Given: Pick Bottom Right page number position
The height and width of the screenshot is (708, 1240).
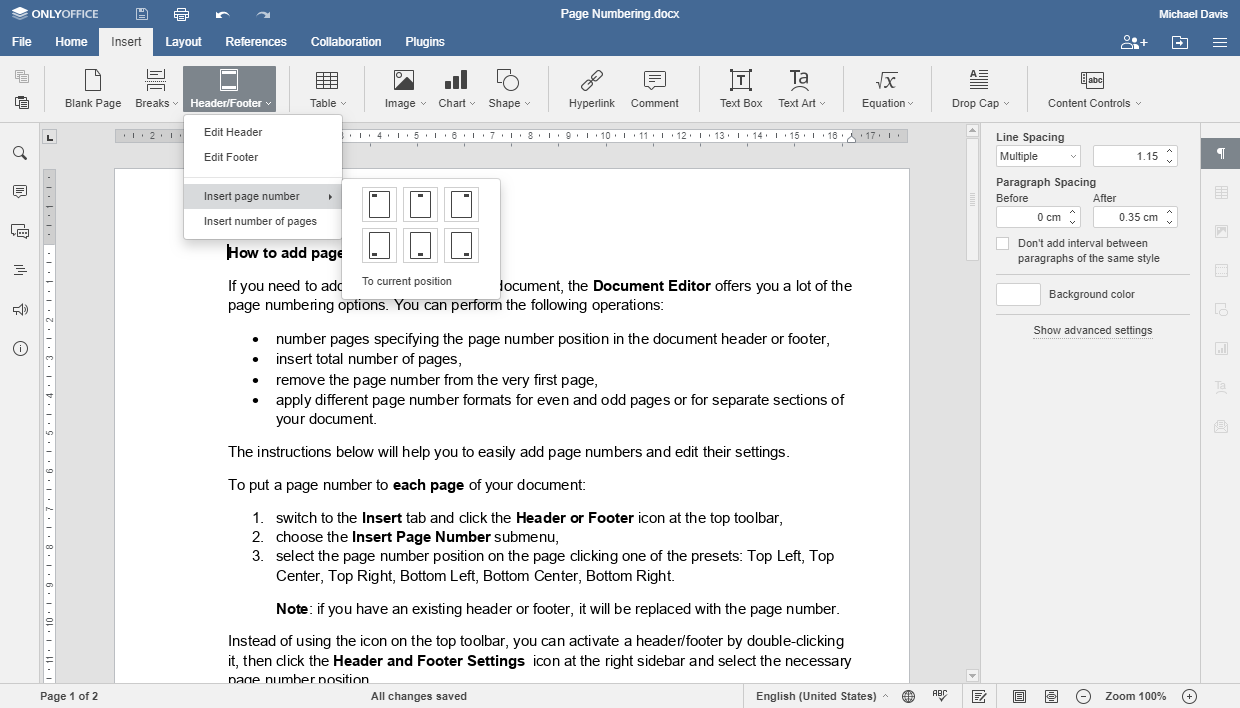Looking at the screenshot, I should point(461,245).
